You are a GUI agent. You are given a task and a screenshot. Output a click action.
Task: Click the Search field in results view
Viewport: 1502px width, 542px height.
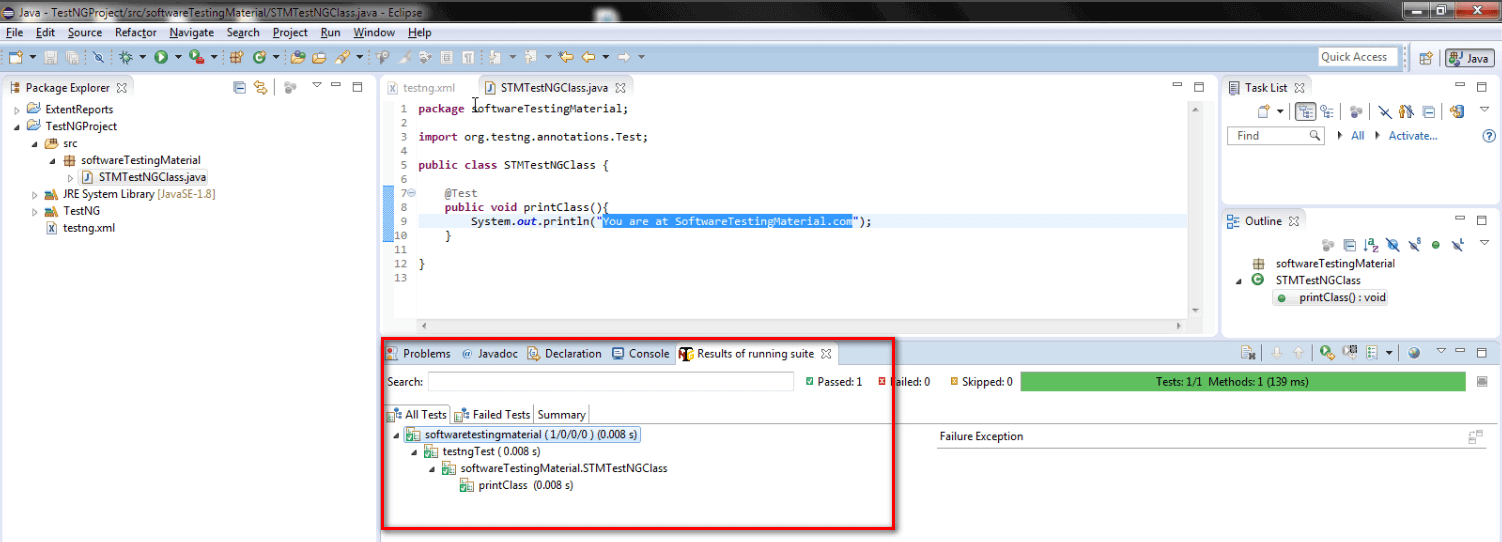611,381
